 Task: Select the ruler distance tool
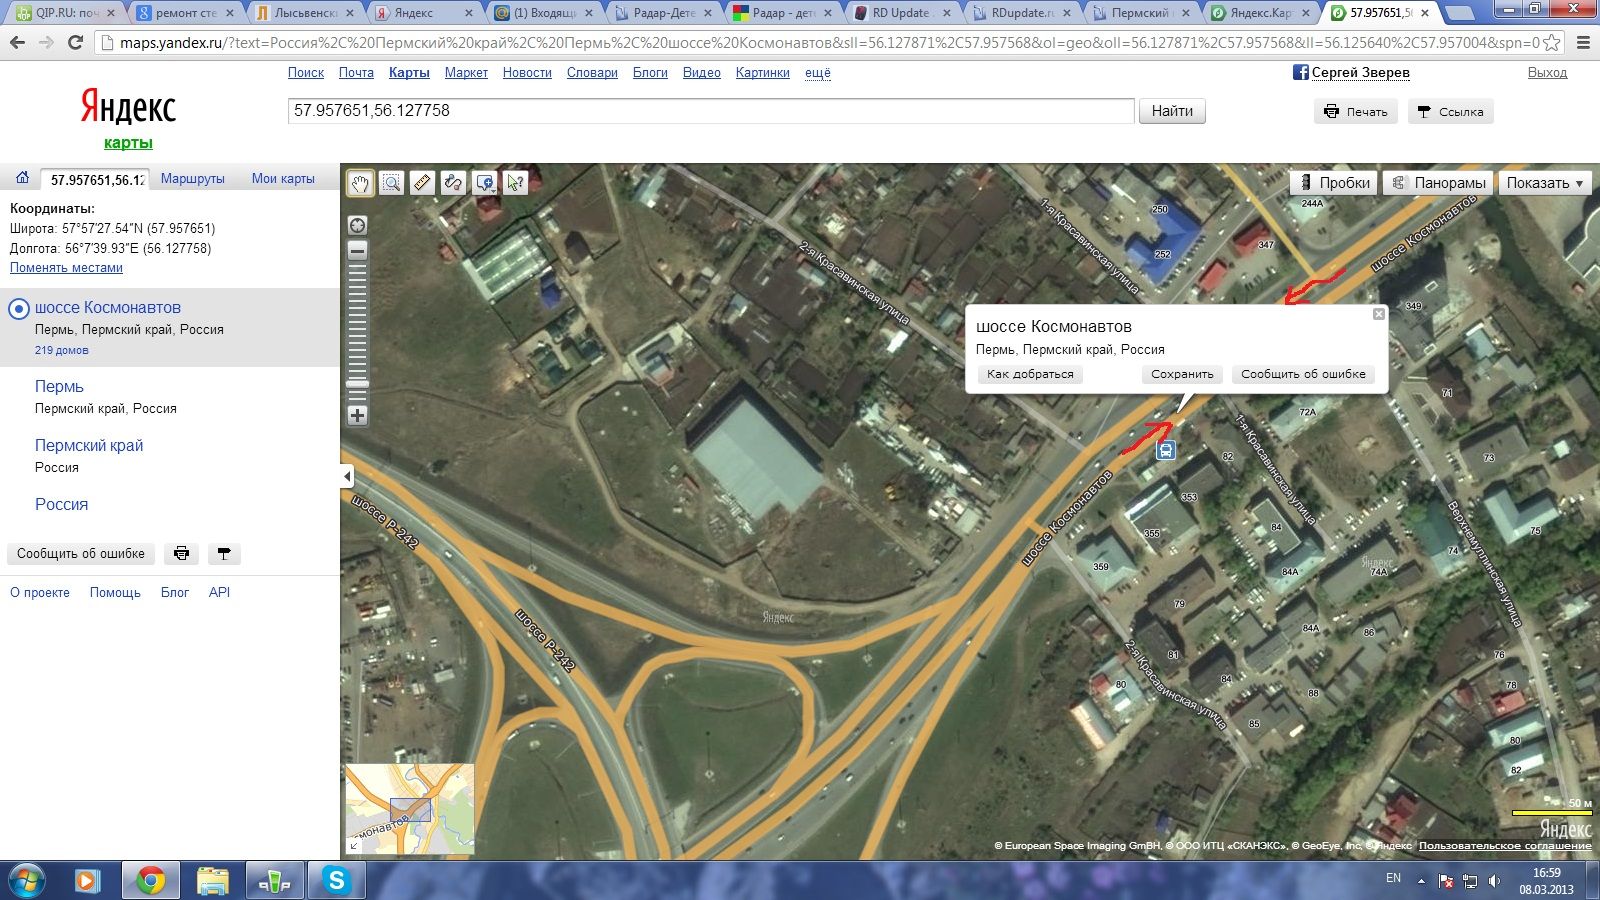pyautogui.click(x=422, y=183)
